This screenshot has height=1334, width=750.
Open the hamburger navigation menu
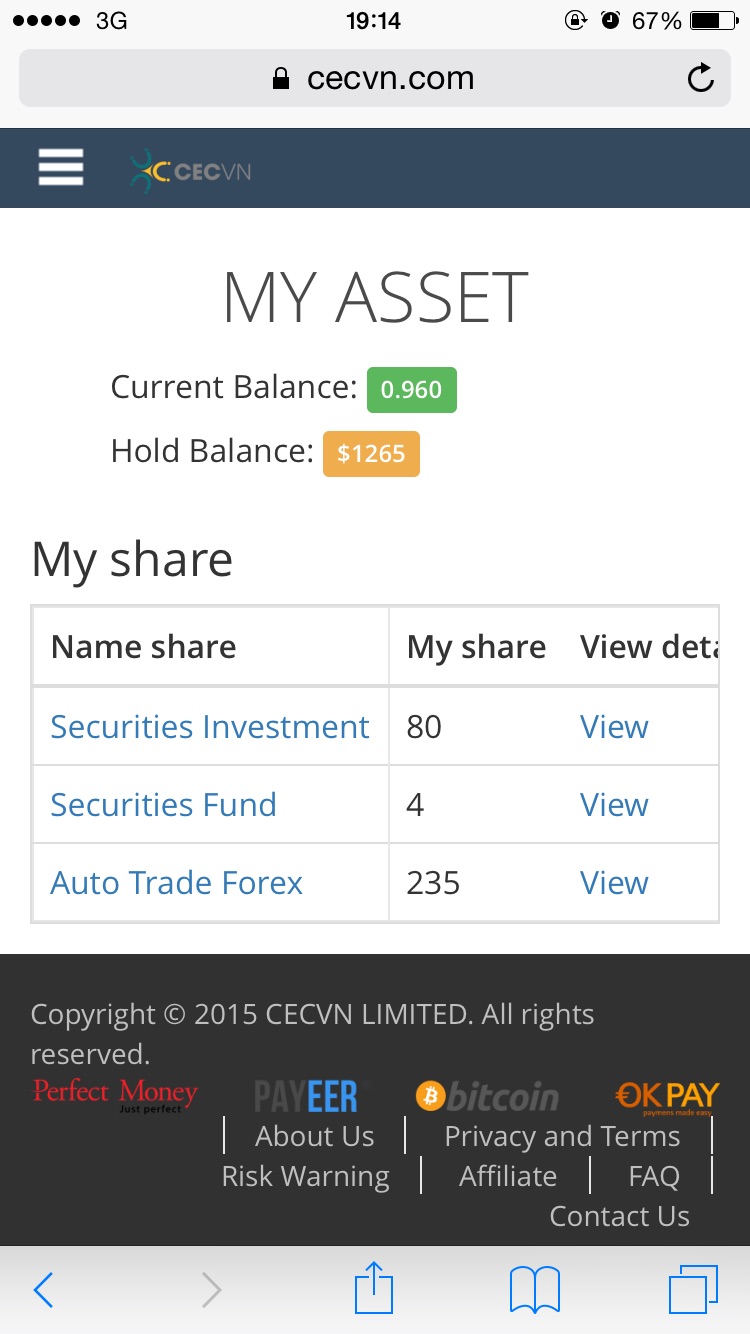coord(61,167)
